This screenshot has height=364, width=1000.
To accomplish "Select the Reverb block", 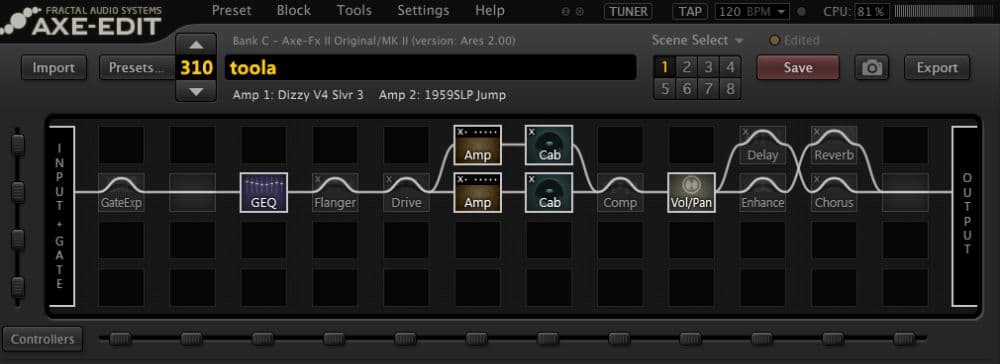I will coord(834,145).
